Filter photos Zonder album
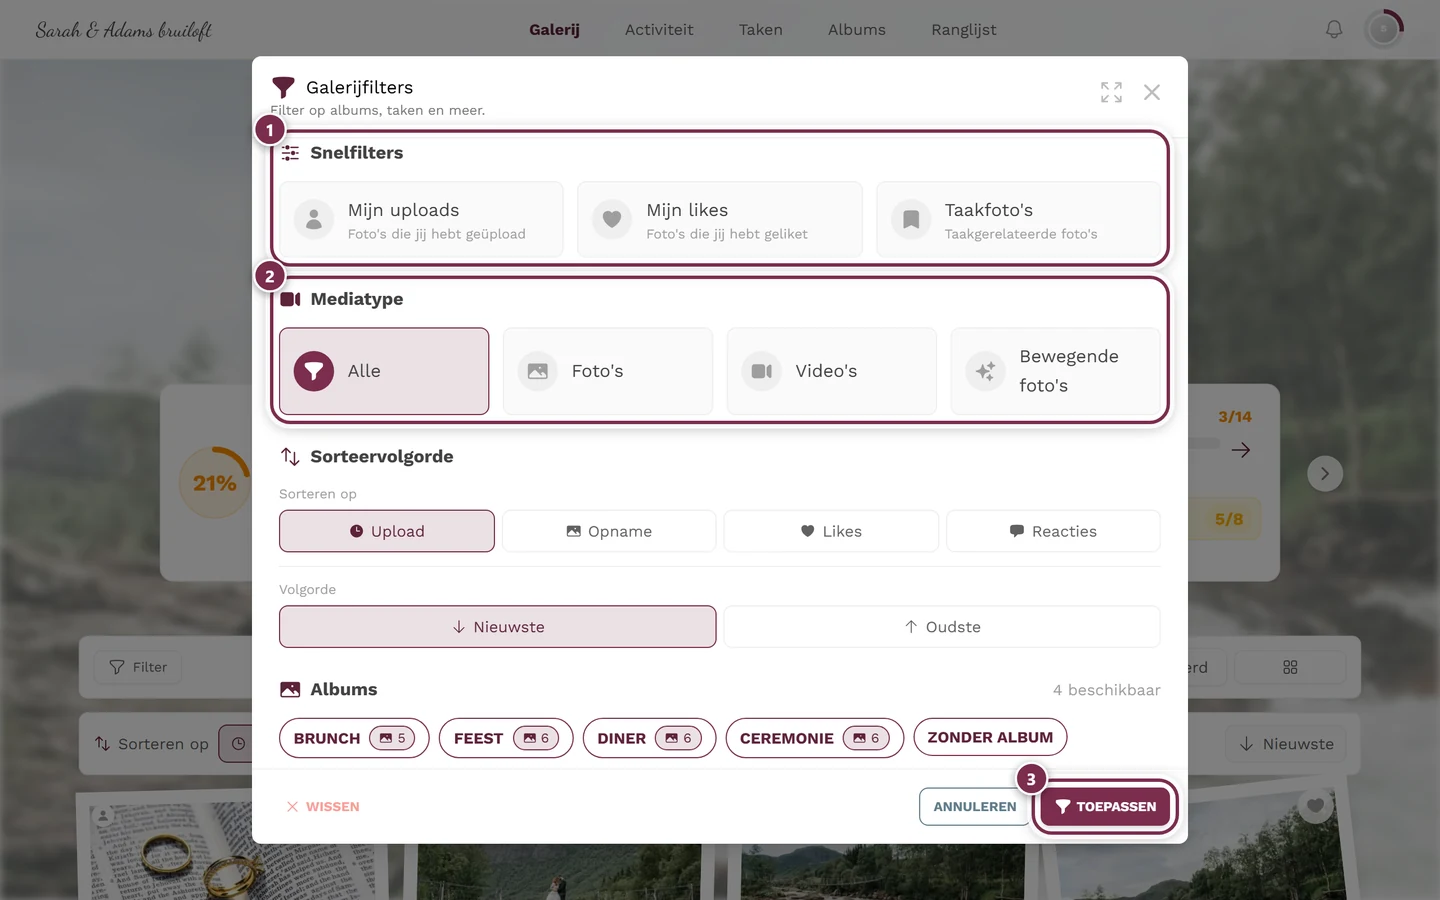The width and height of the screenshot is (1440, 900). click(990, 738)
